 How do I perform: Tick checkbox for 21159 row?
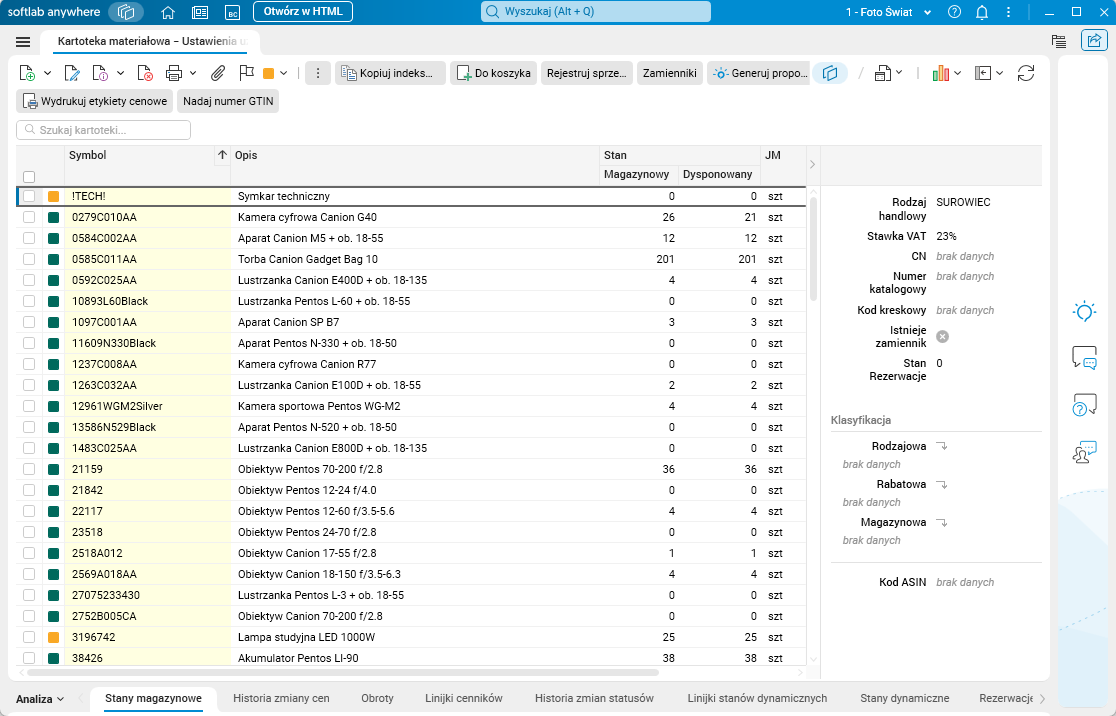tap(29, 469)
